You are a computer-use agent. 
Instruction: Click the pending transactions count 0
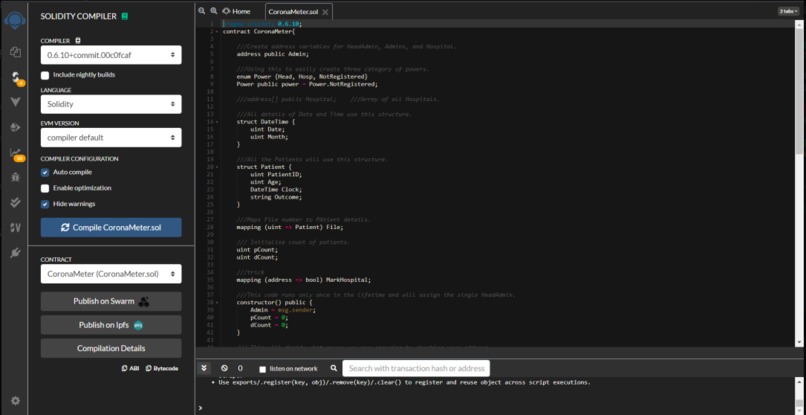coord(240,368)
